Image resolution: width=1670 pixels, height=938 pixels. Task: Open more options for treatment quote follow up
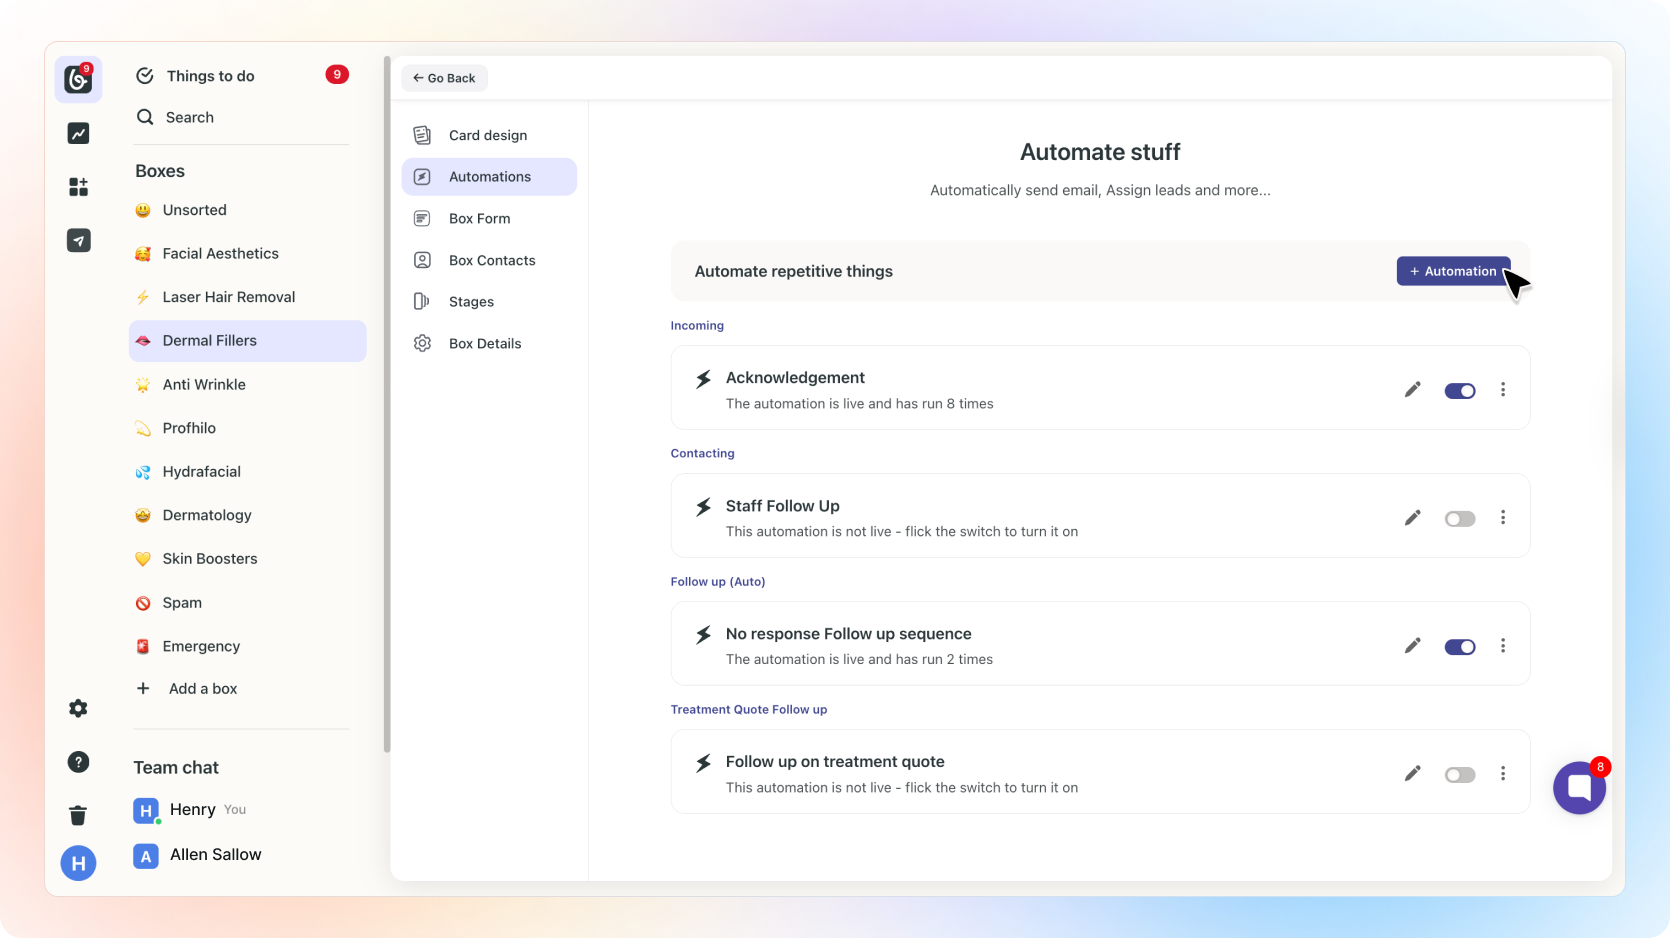point(1503,773)
